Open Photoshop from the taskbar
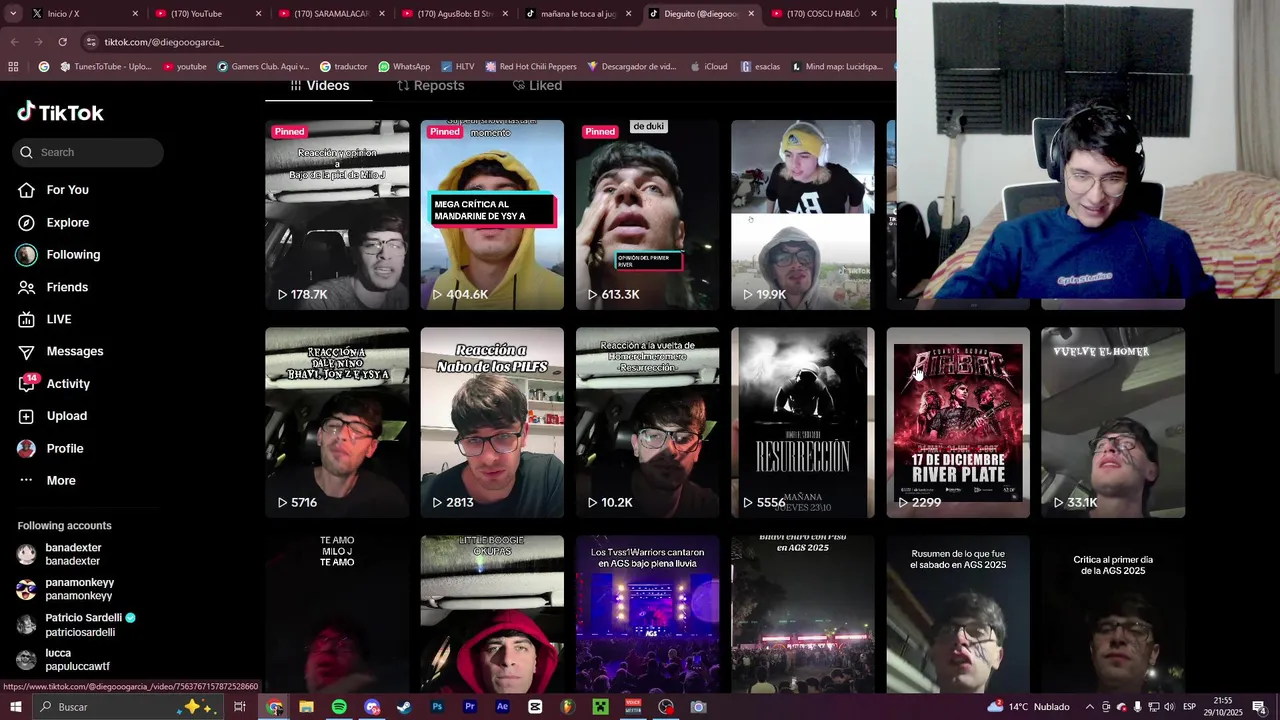This screenshot has height=720, width=1280. pyautogui.click(x=437, y=707)
